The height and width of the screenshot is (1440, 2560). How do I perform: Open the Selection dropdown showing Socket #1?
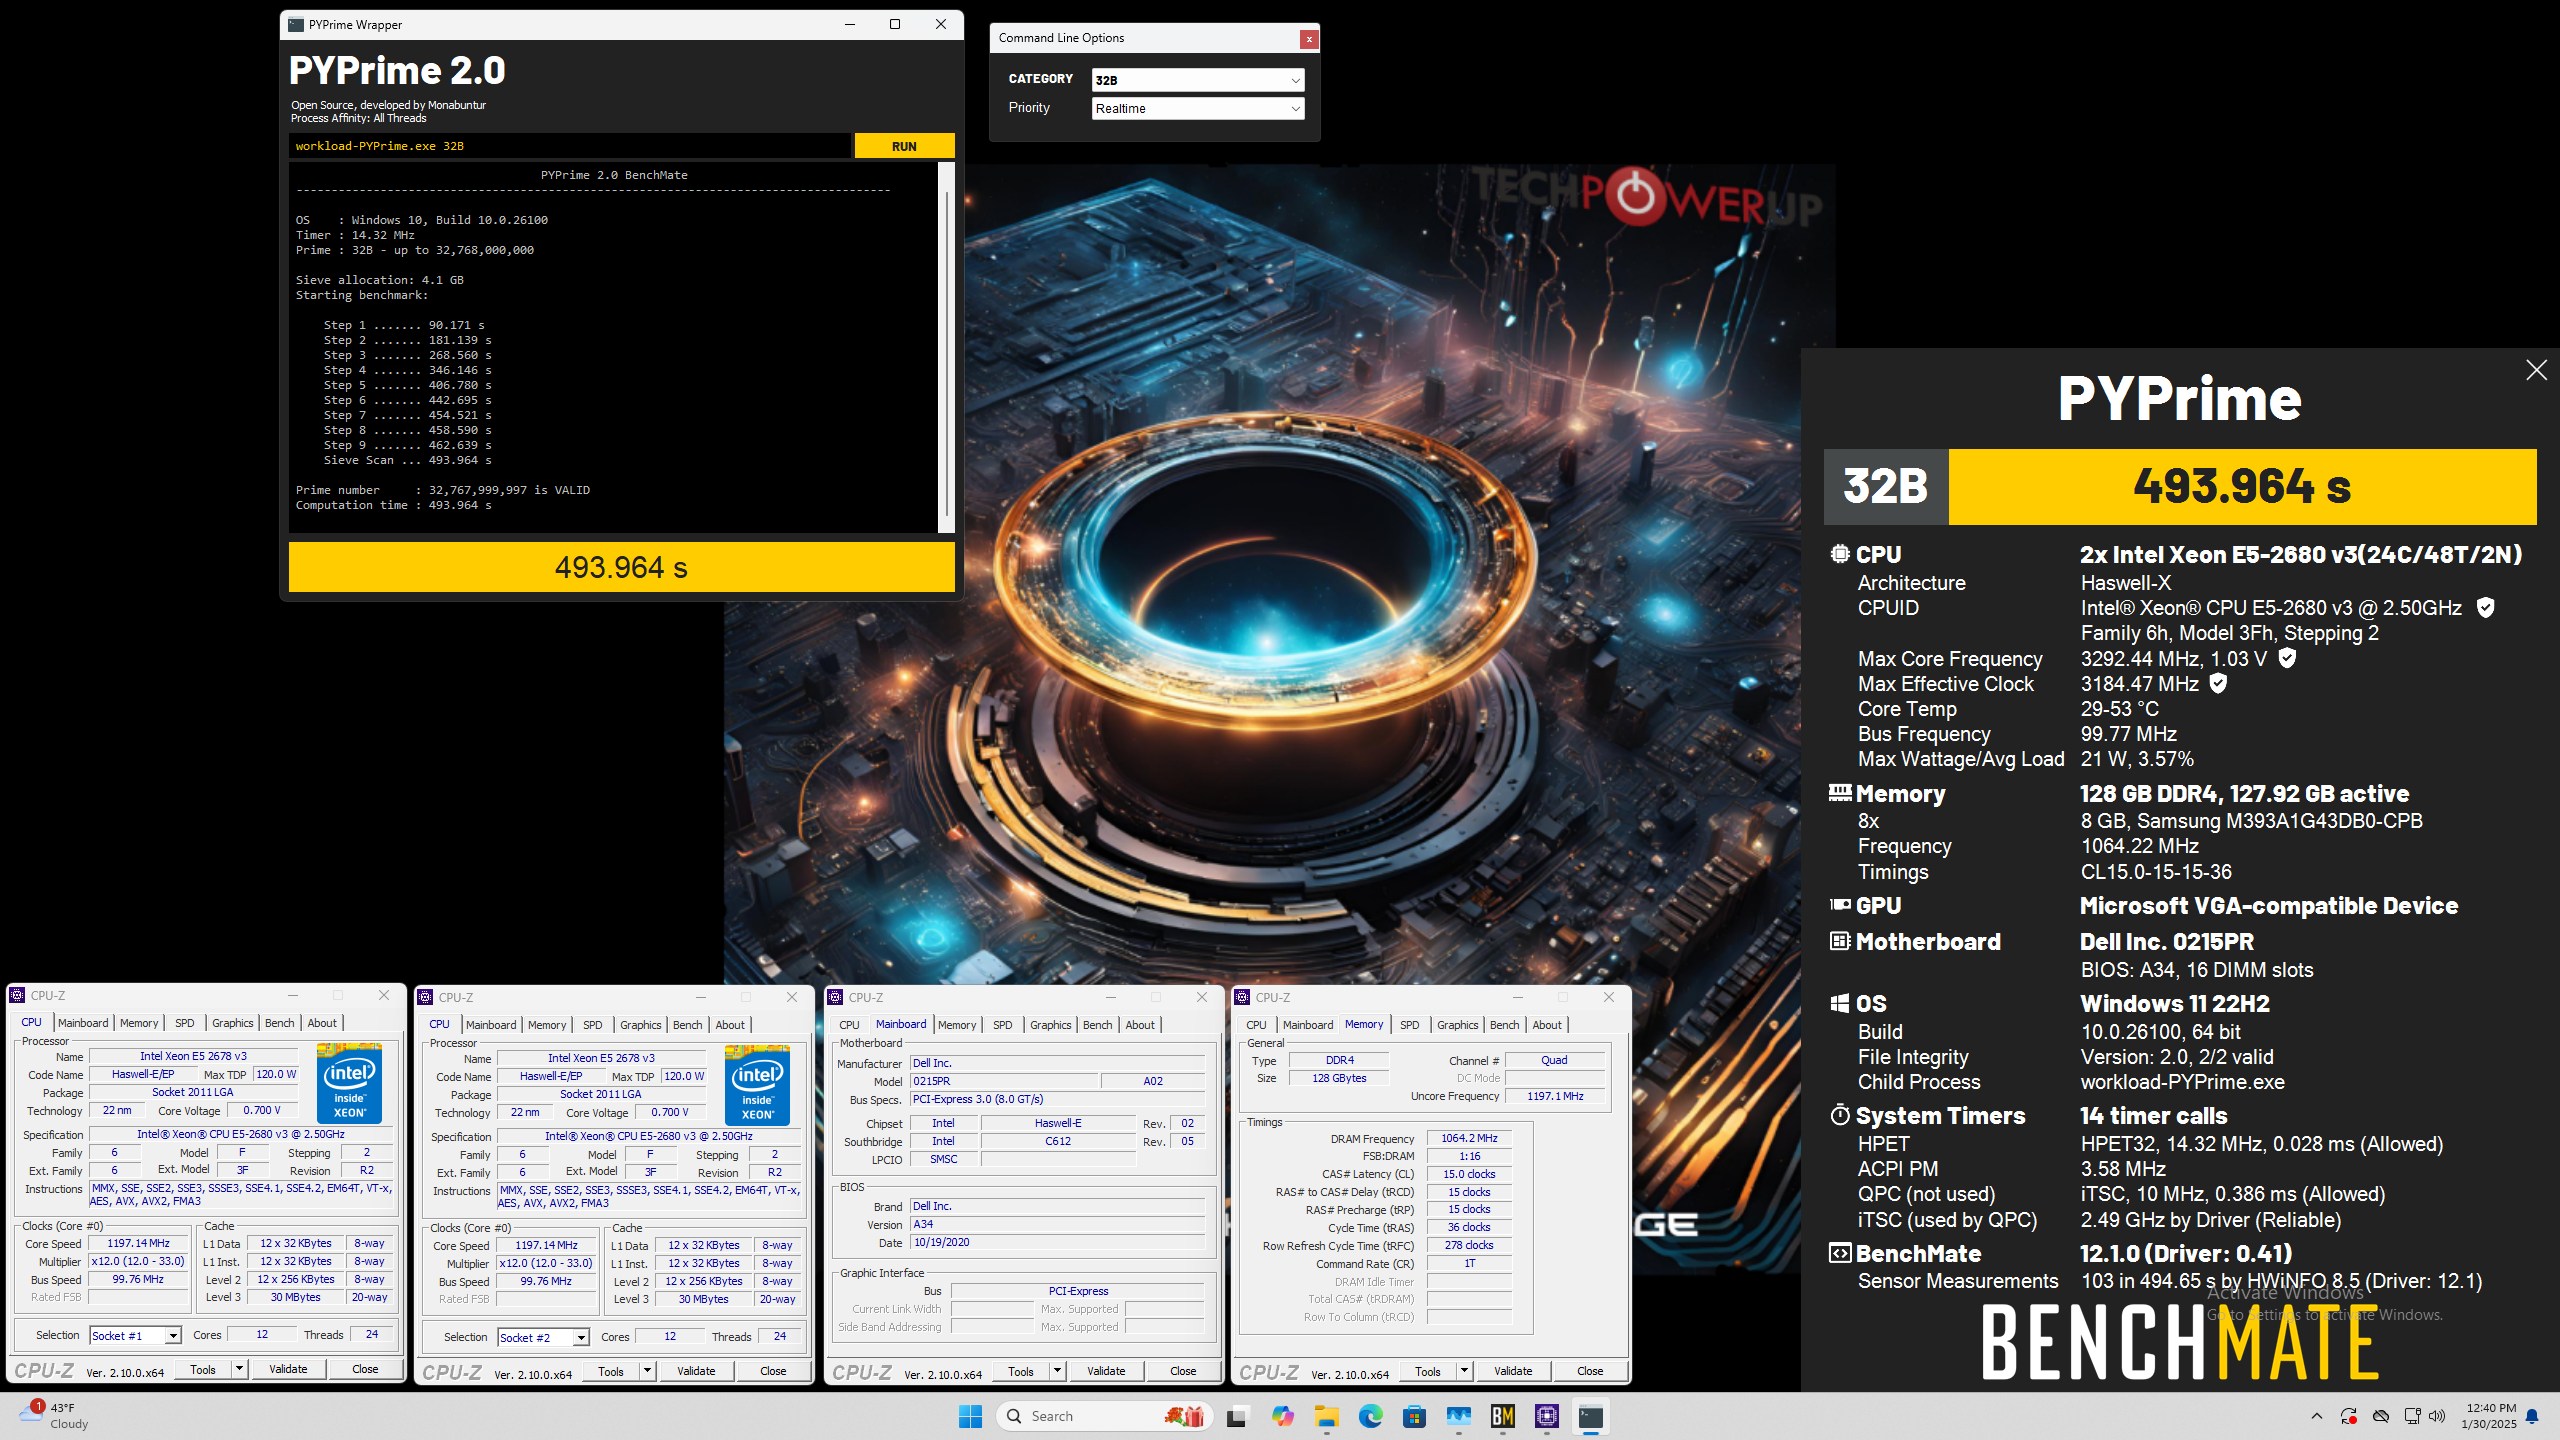click(x=135, y=1335)
